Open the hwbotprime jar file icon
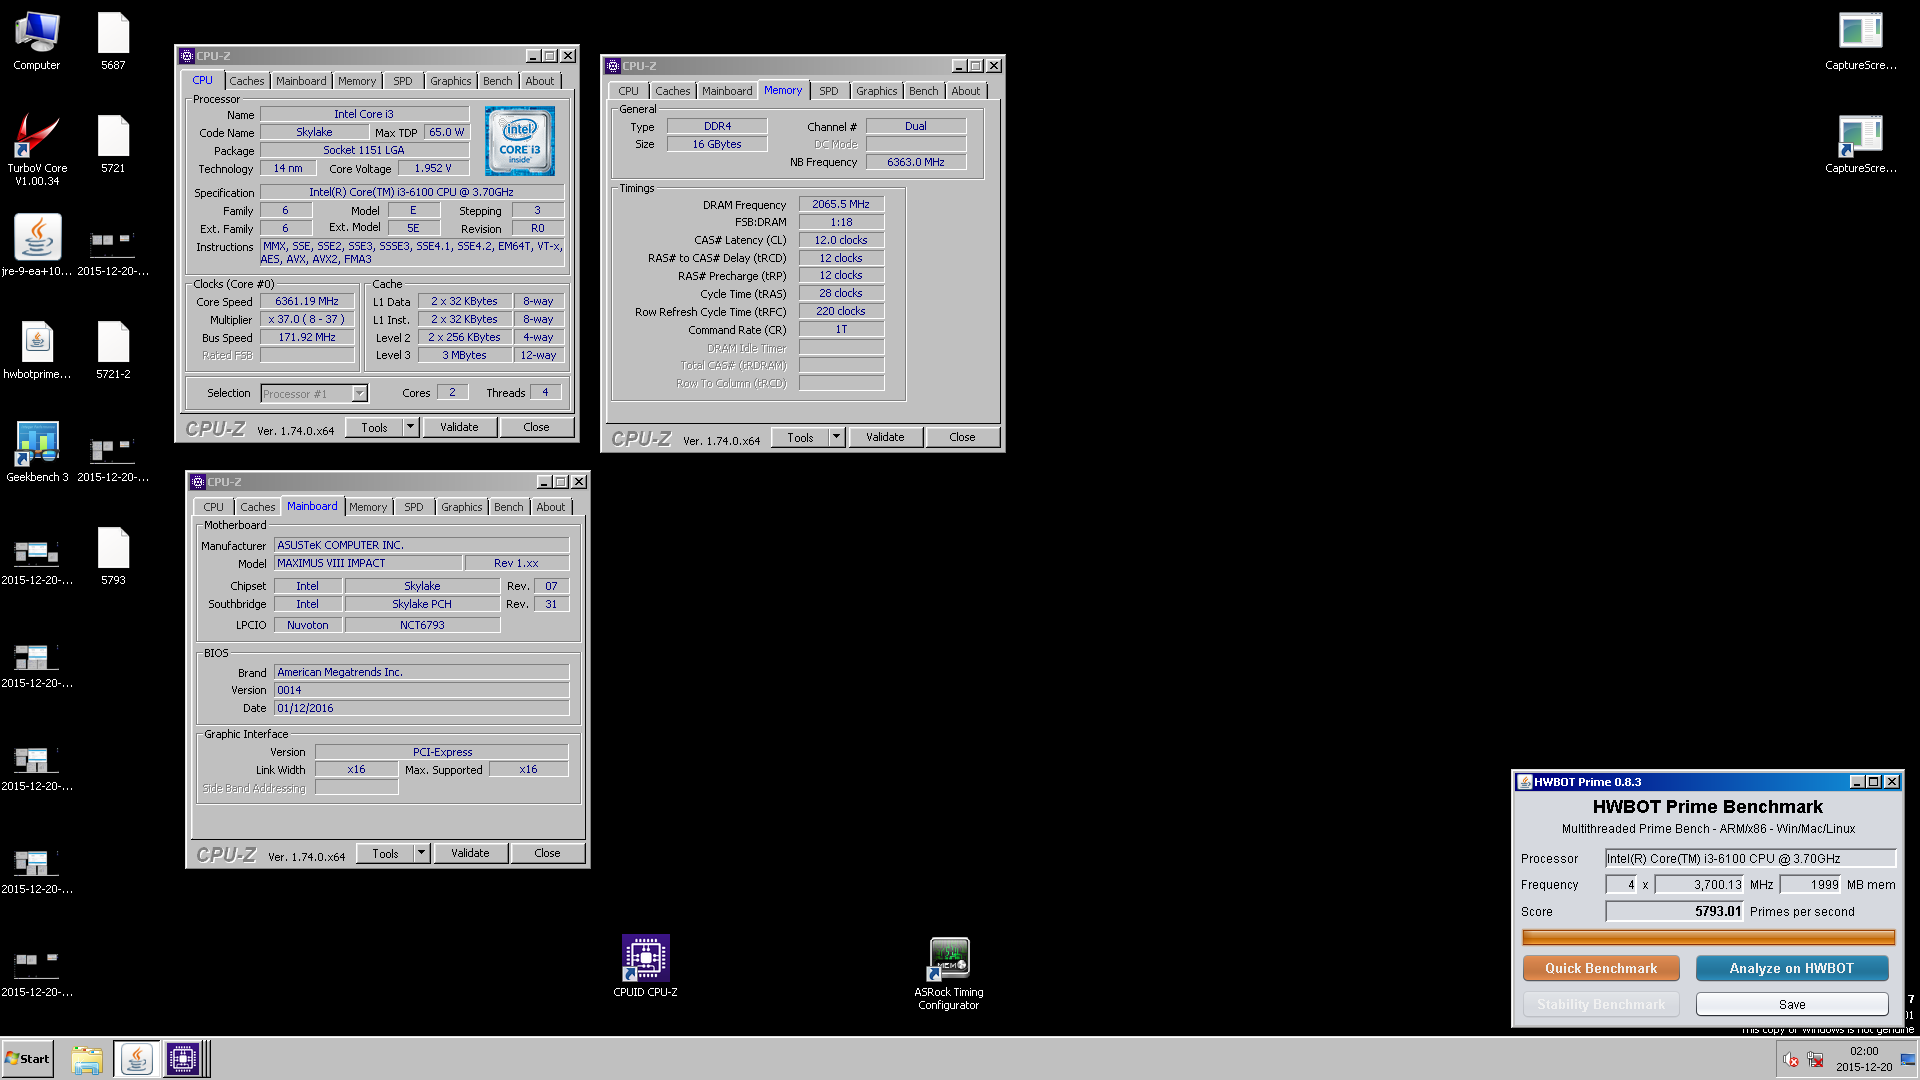The height and width of the screenshot is (1080, 1920). pos(37,350)
